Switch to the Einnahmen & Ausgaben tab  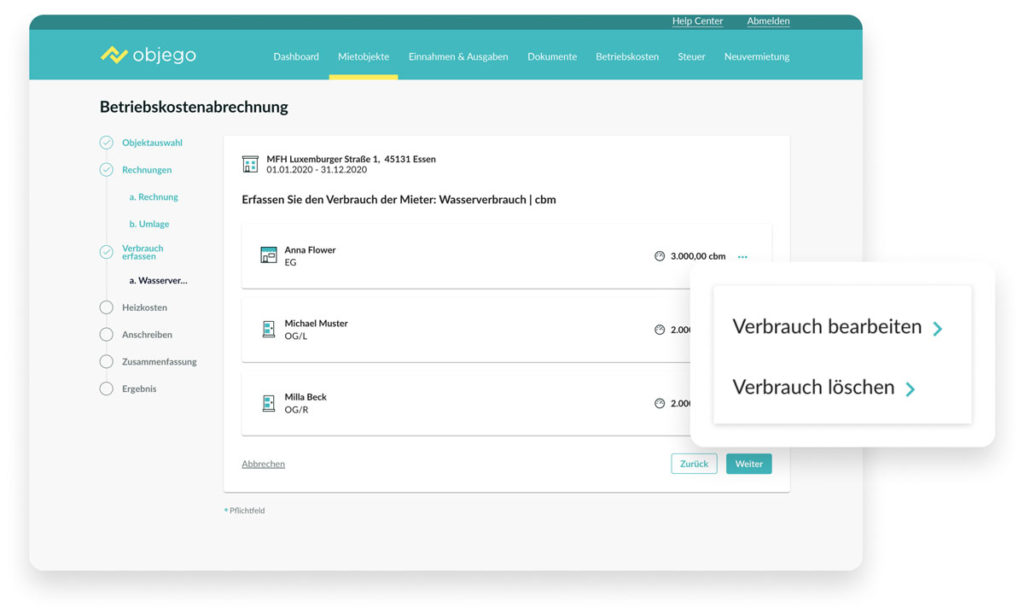click(x=458, y=57)
